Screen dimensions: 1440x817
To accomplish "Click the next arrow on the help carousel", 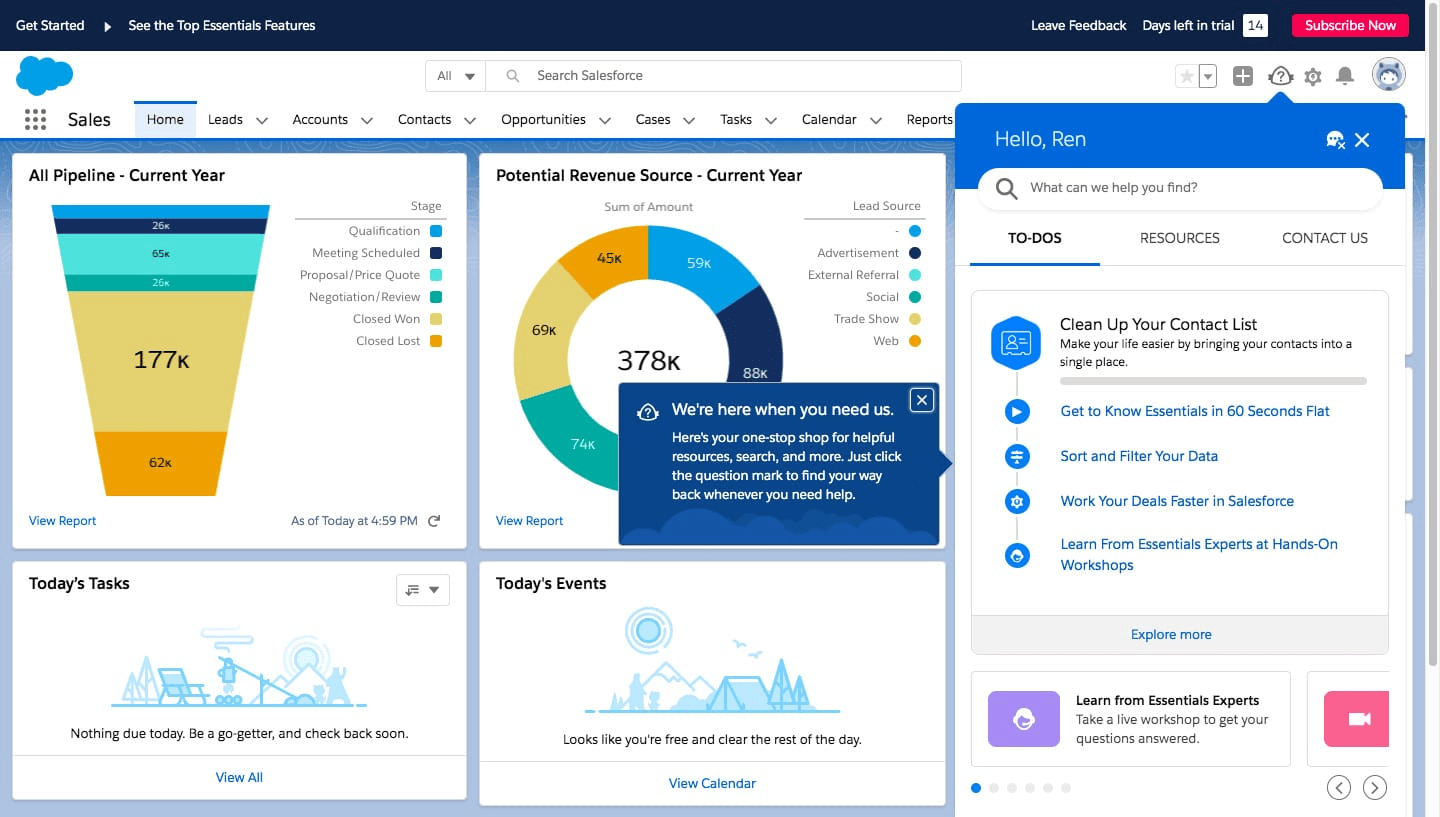I will (x=1375, y=787).
